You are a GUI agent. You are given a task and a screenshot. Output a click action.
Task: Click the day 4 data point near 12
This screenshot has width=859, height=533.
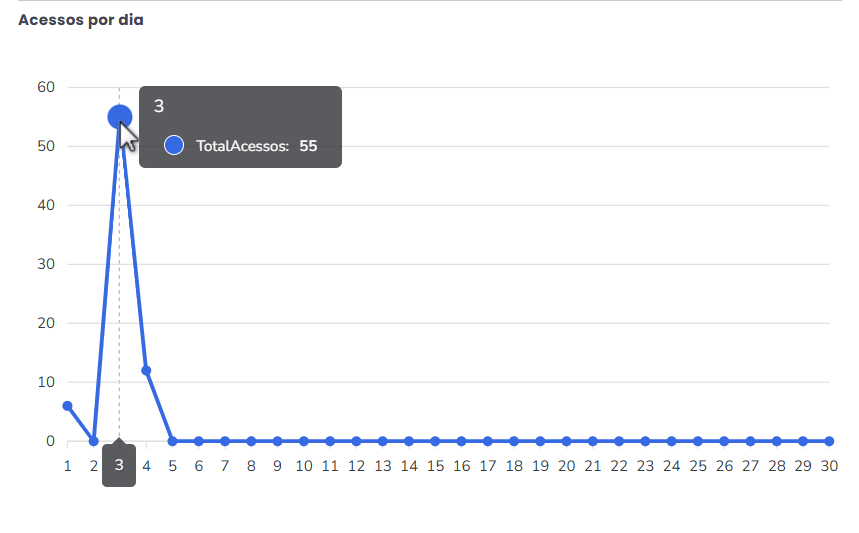coord(146,370)
